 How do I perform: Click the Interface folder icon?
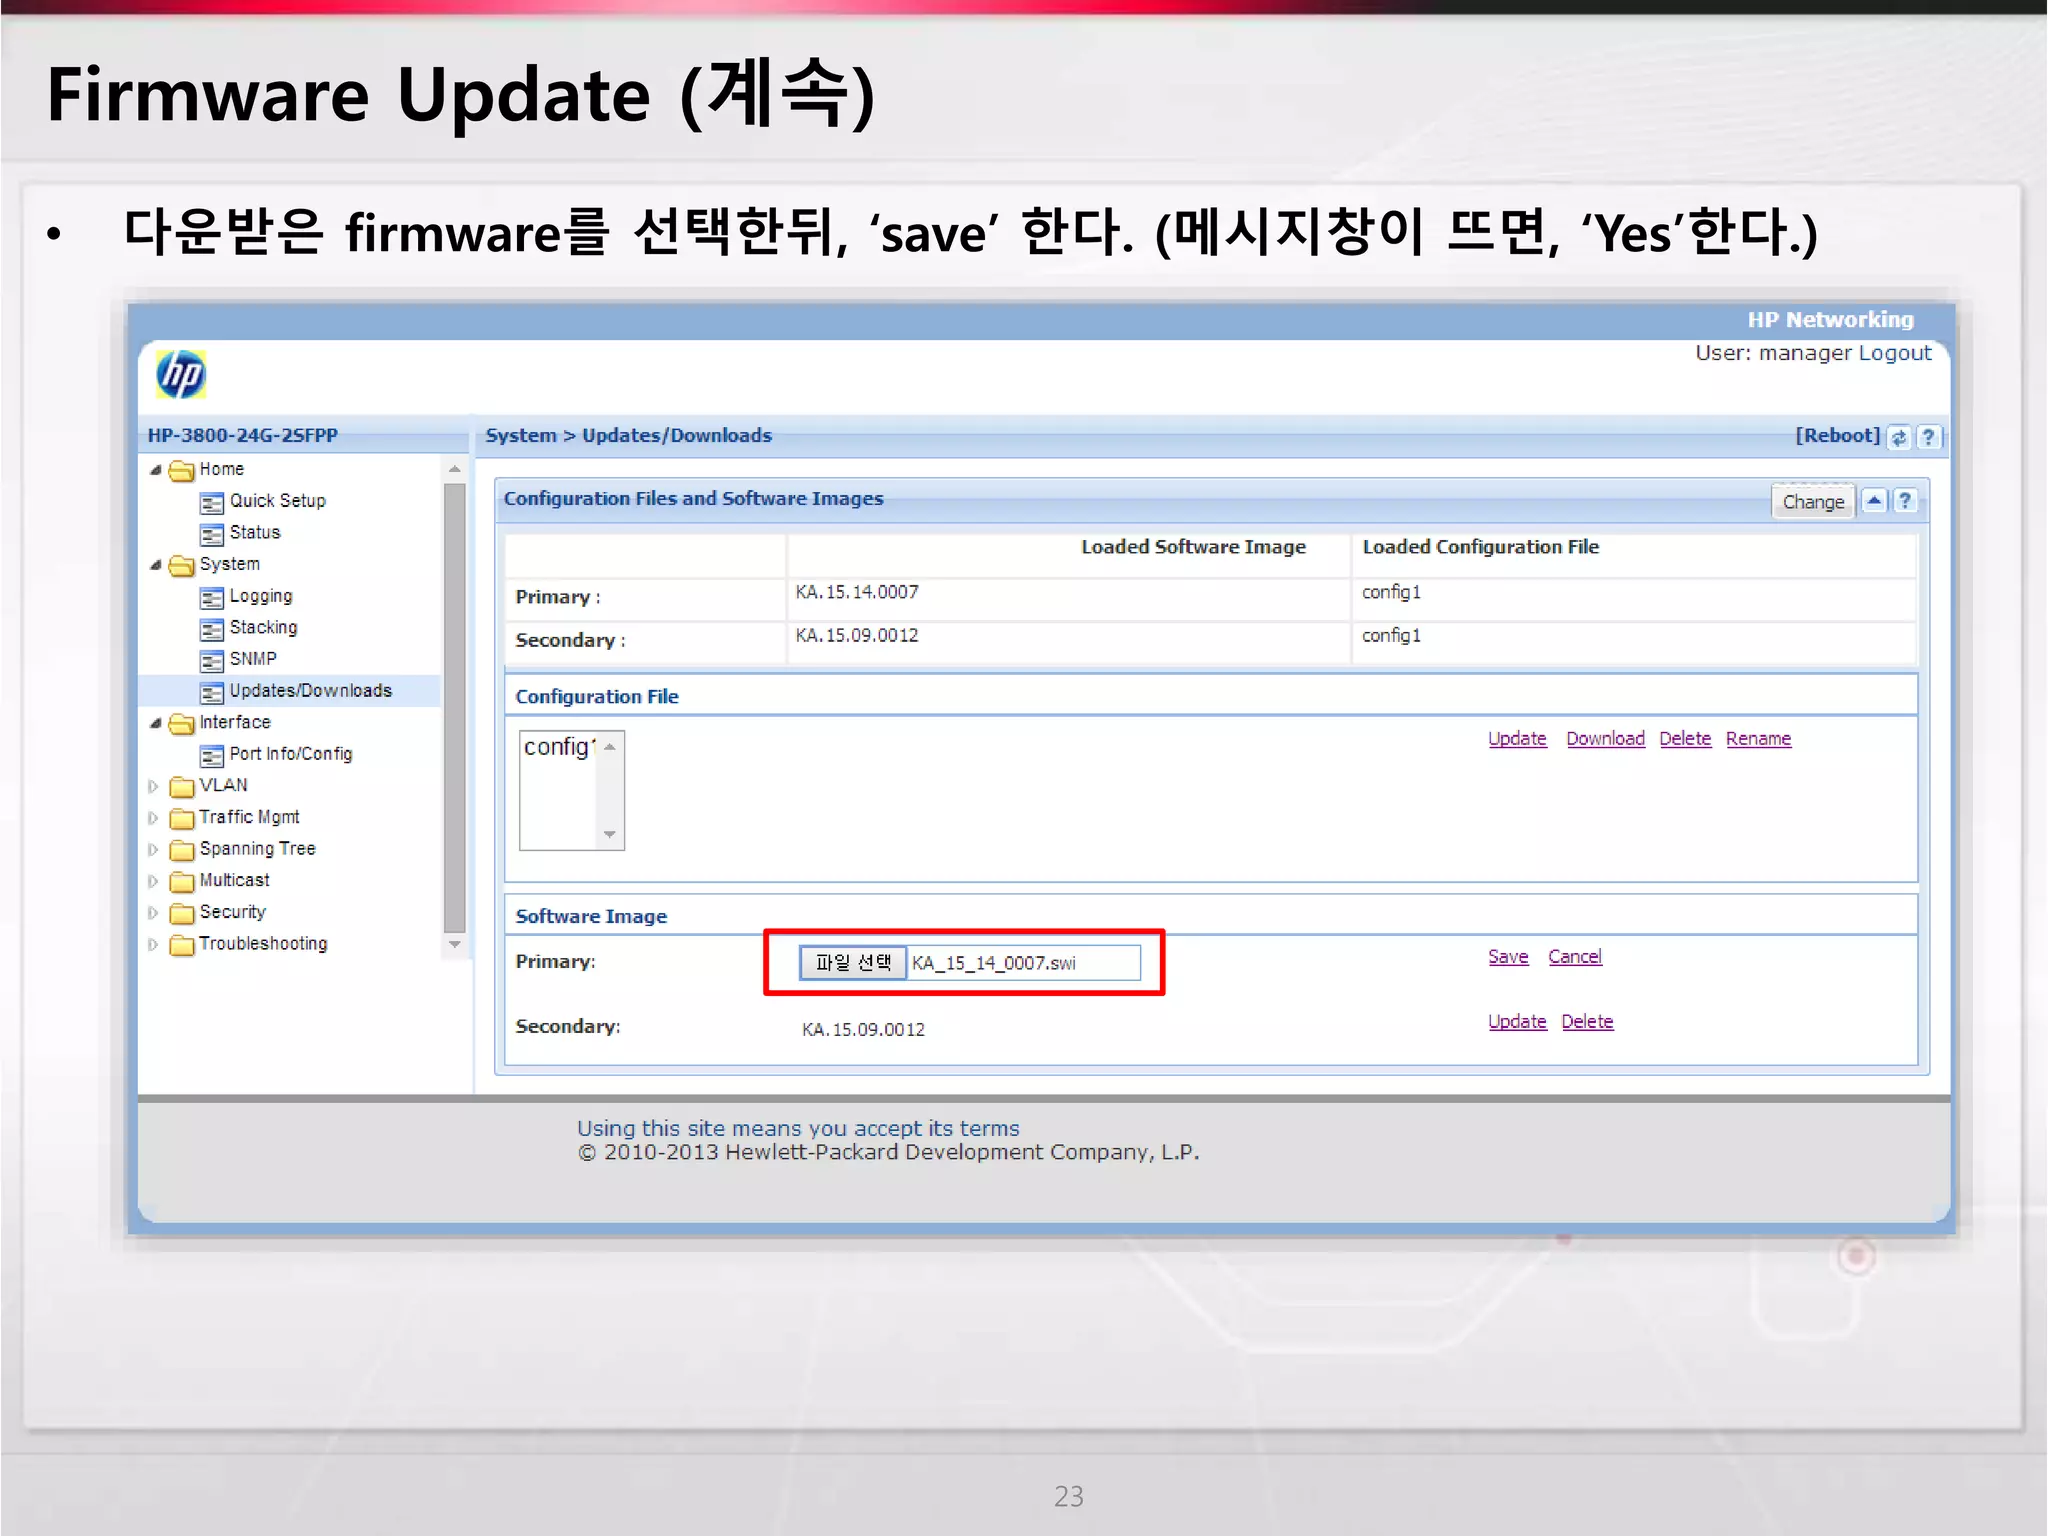tap(182, 723)
